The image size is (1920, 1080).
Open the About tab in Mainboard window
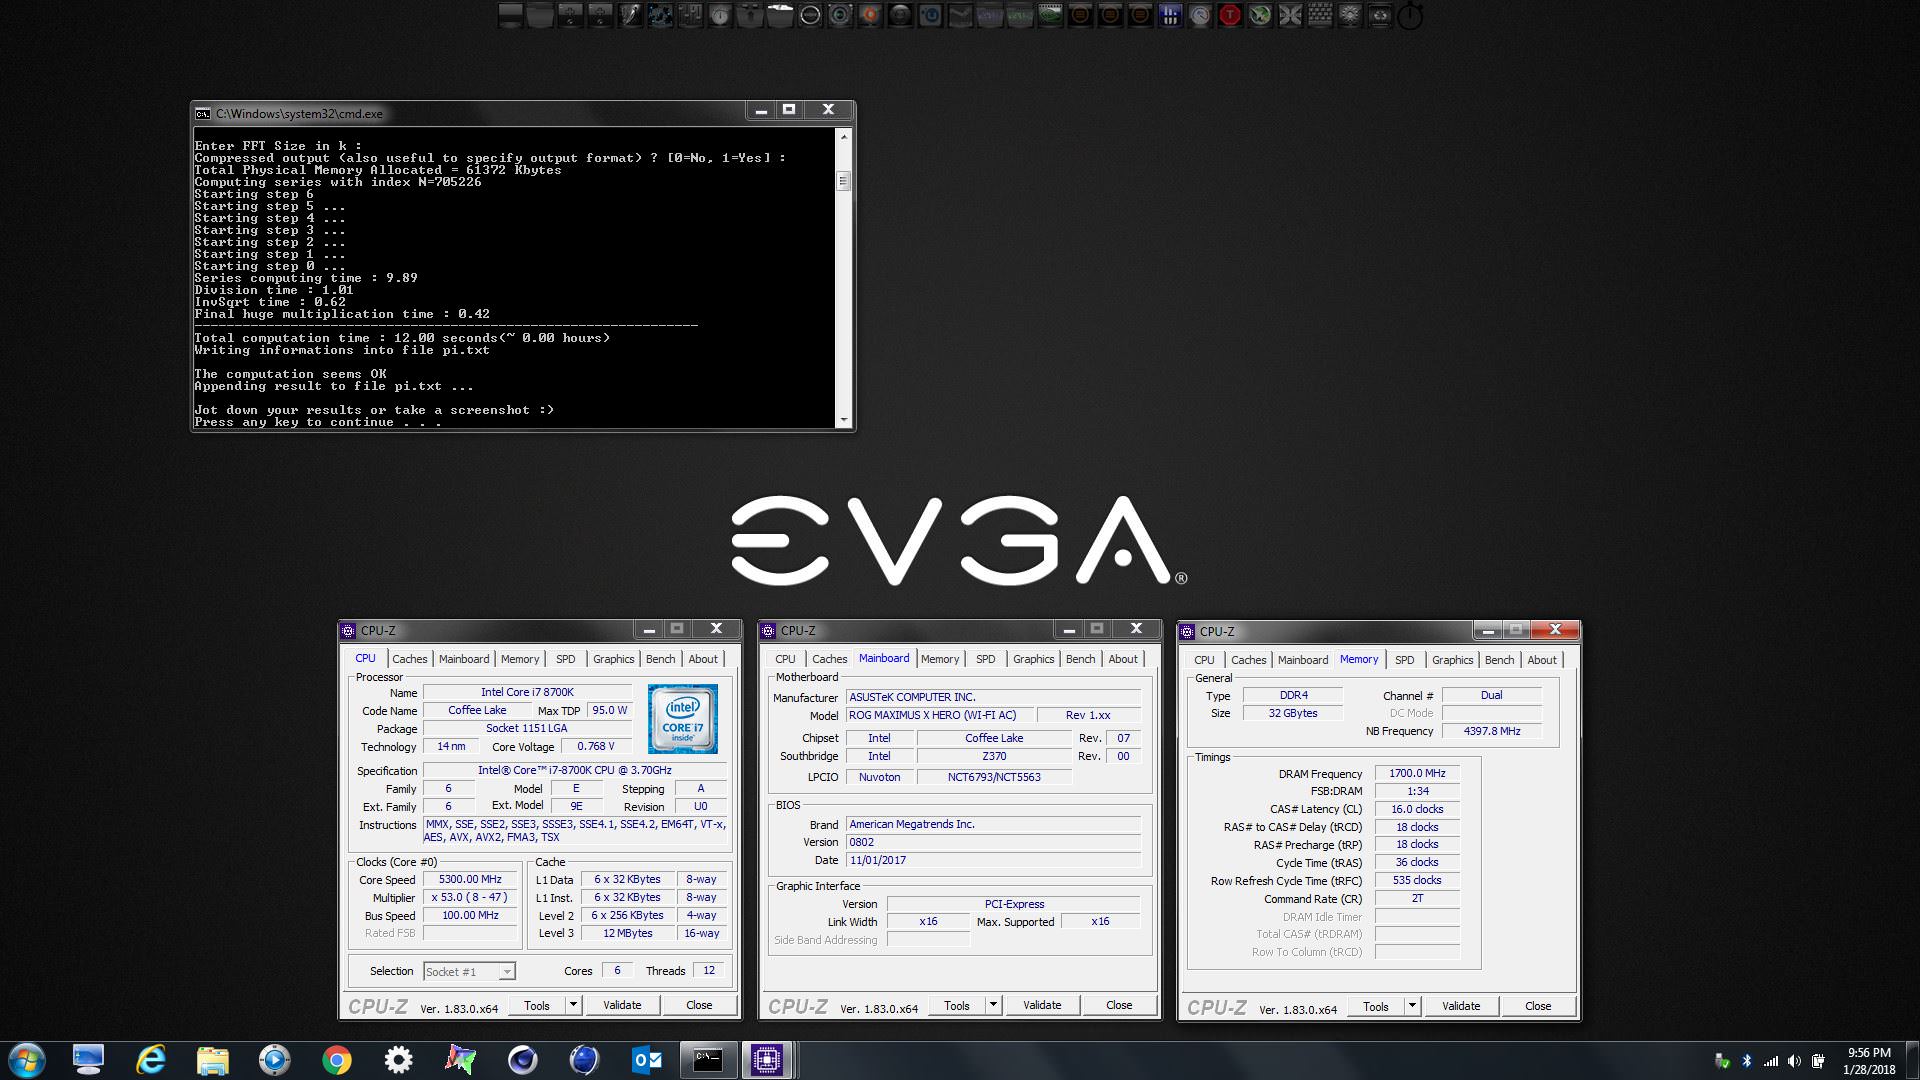coord(1123,659)
